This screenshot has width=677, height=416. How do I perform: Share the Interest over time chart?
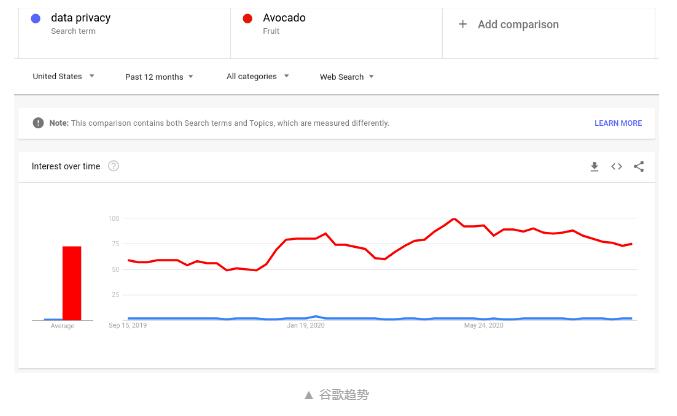[639, 166]
